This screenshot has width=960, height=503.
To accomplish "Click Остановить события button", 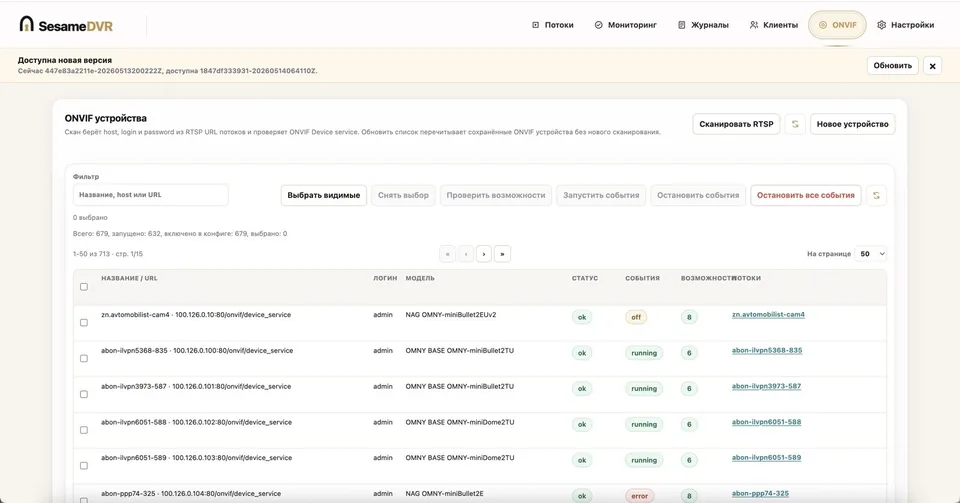I will pyautogui.click(x=698, y=195).
